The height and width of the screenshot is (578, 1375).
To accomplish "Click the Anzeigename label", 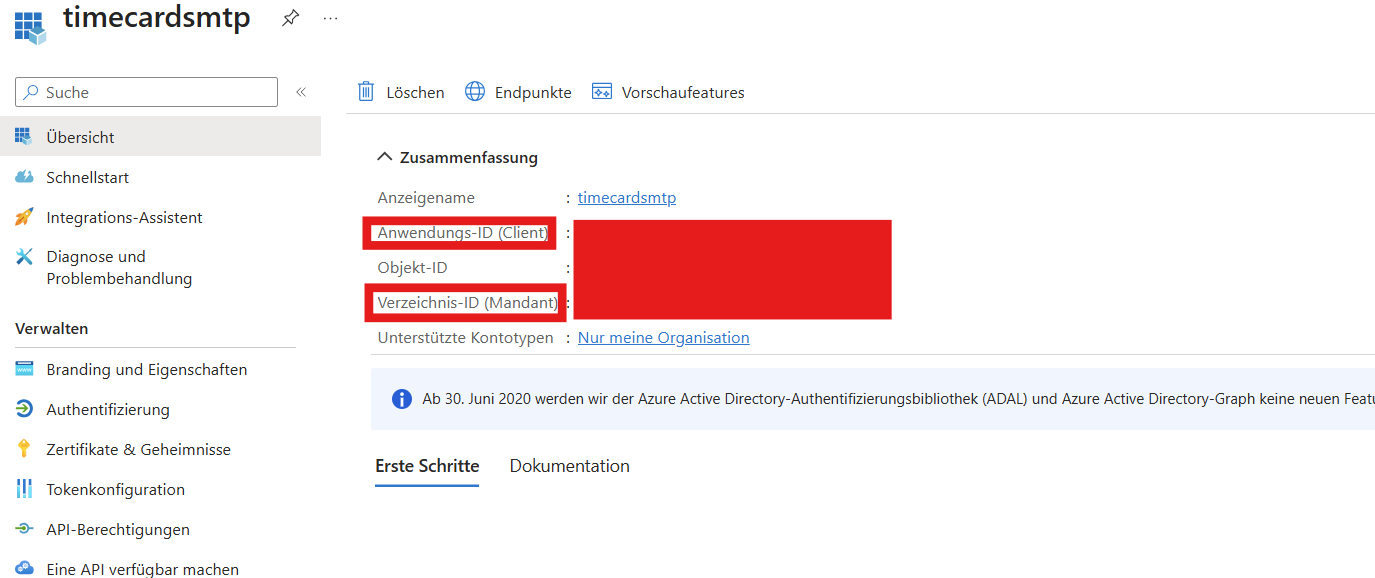I will [x=426, y=198].
